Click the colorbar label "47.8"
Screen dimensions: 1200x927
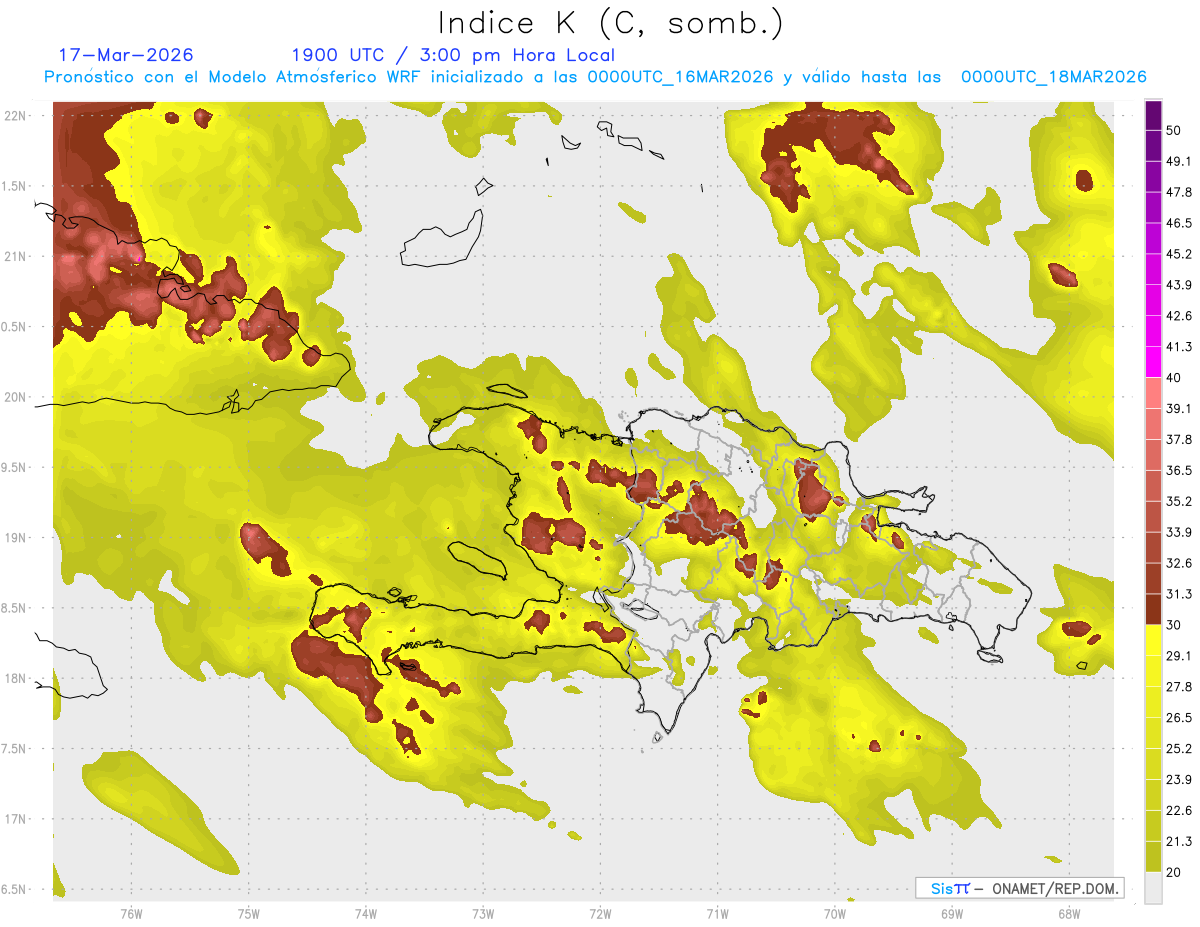pyautogui.click(x=1179, y=192)
